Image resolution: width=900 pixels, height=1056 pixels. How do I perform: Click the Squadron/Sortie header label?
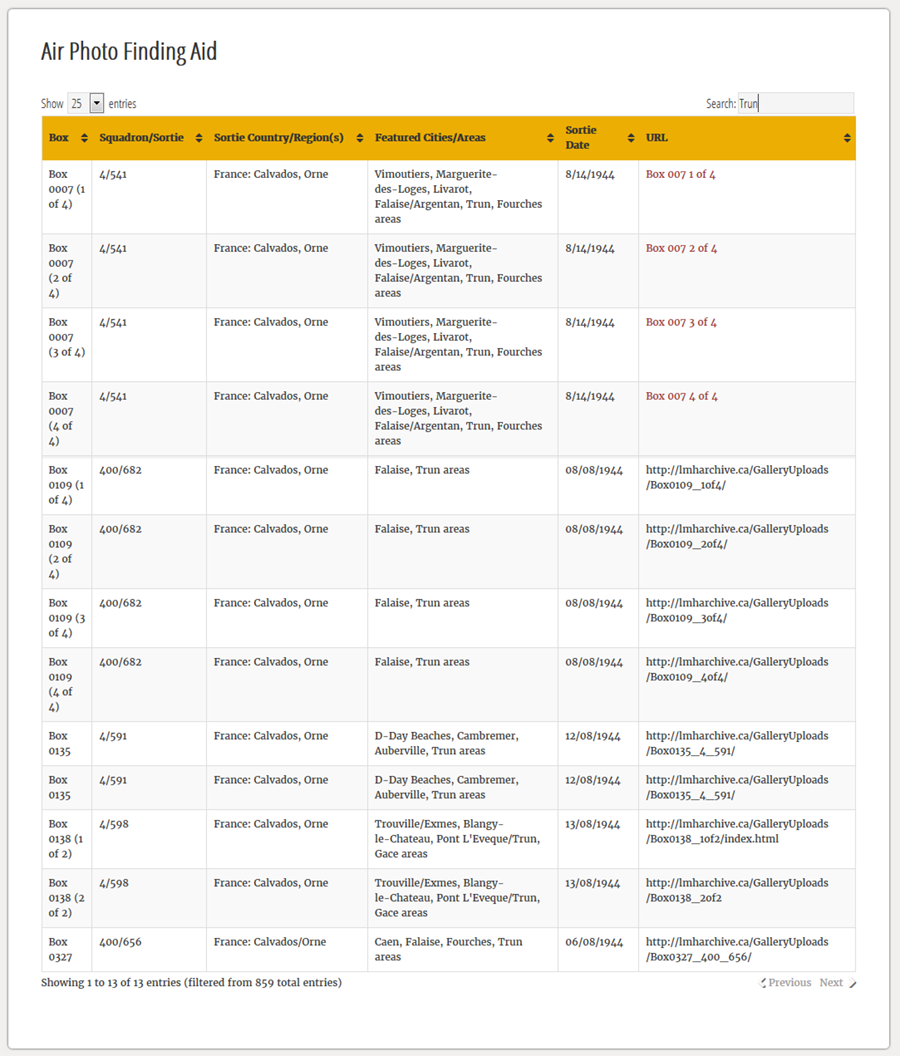[x=141, y=138]
